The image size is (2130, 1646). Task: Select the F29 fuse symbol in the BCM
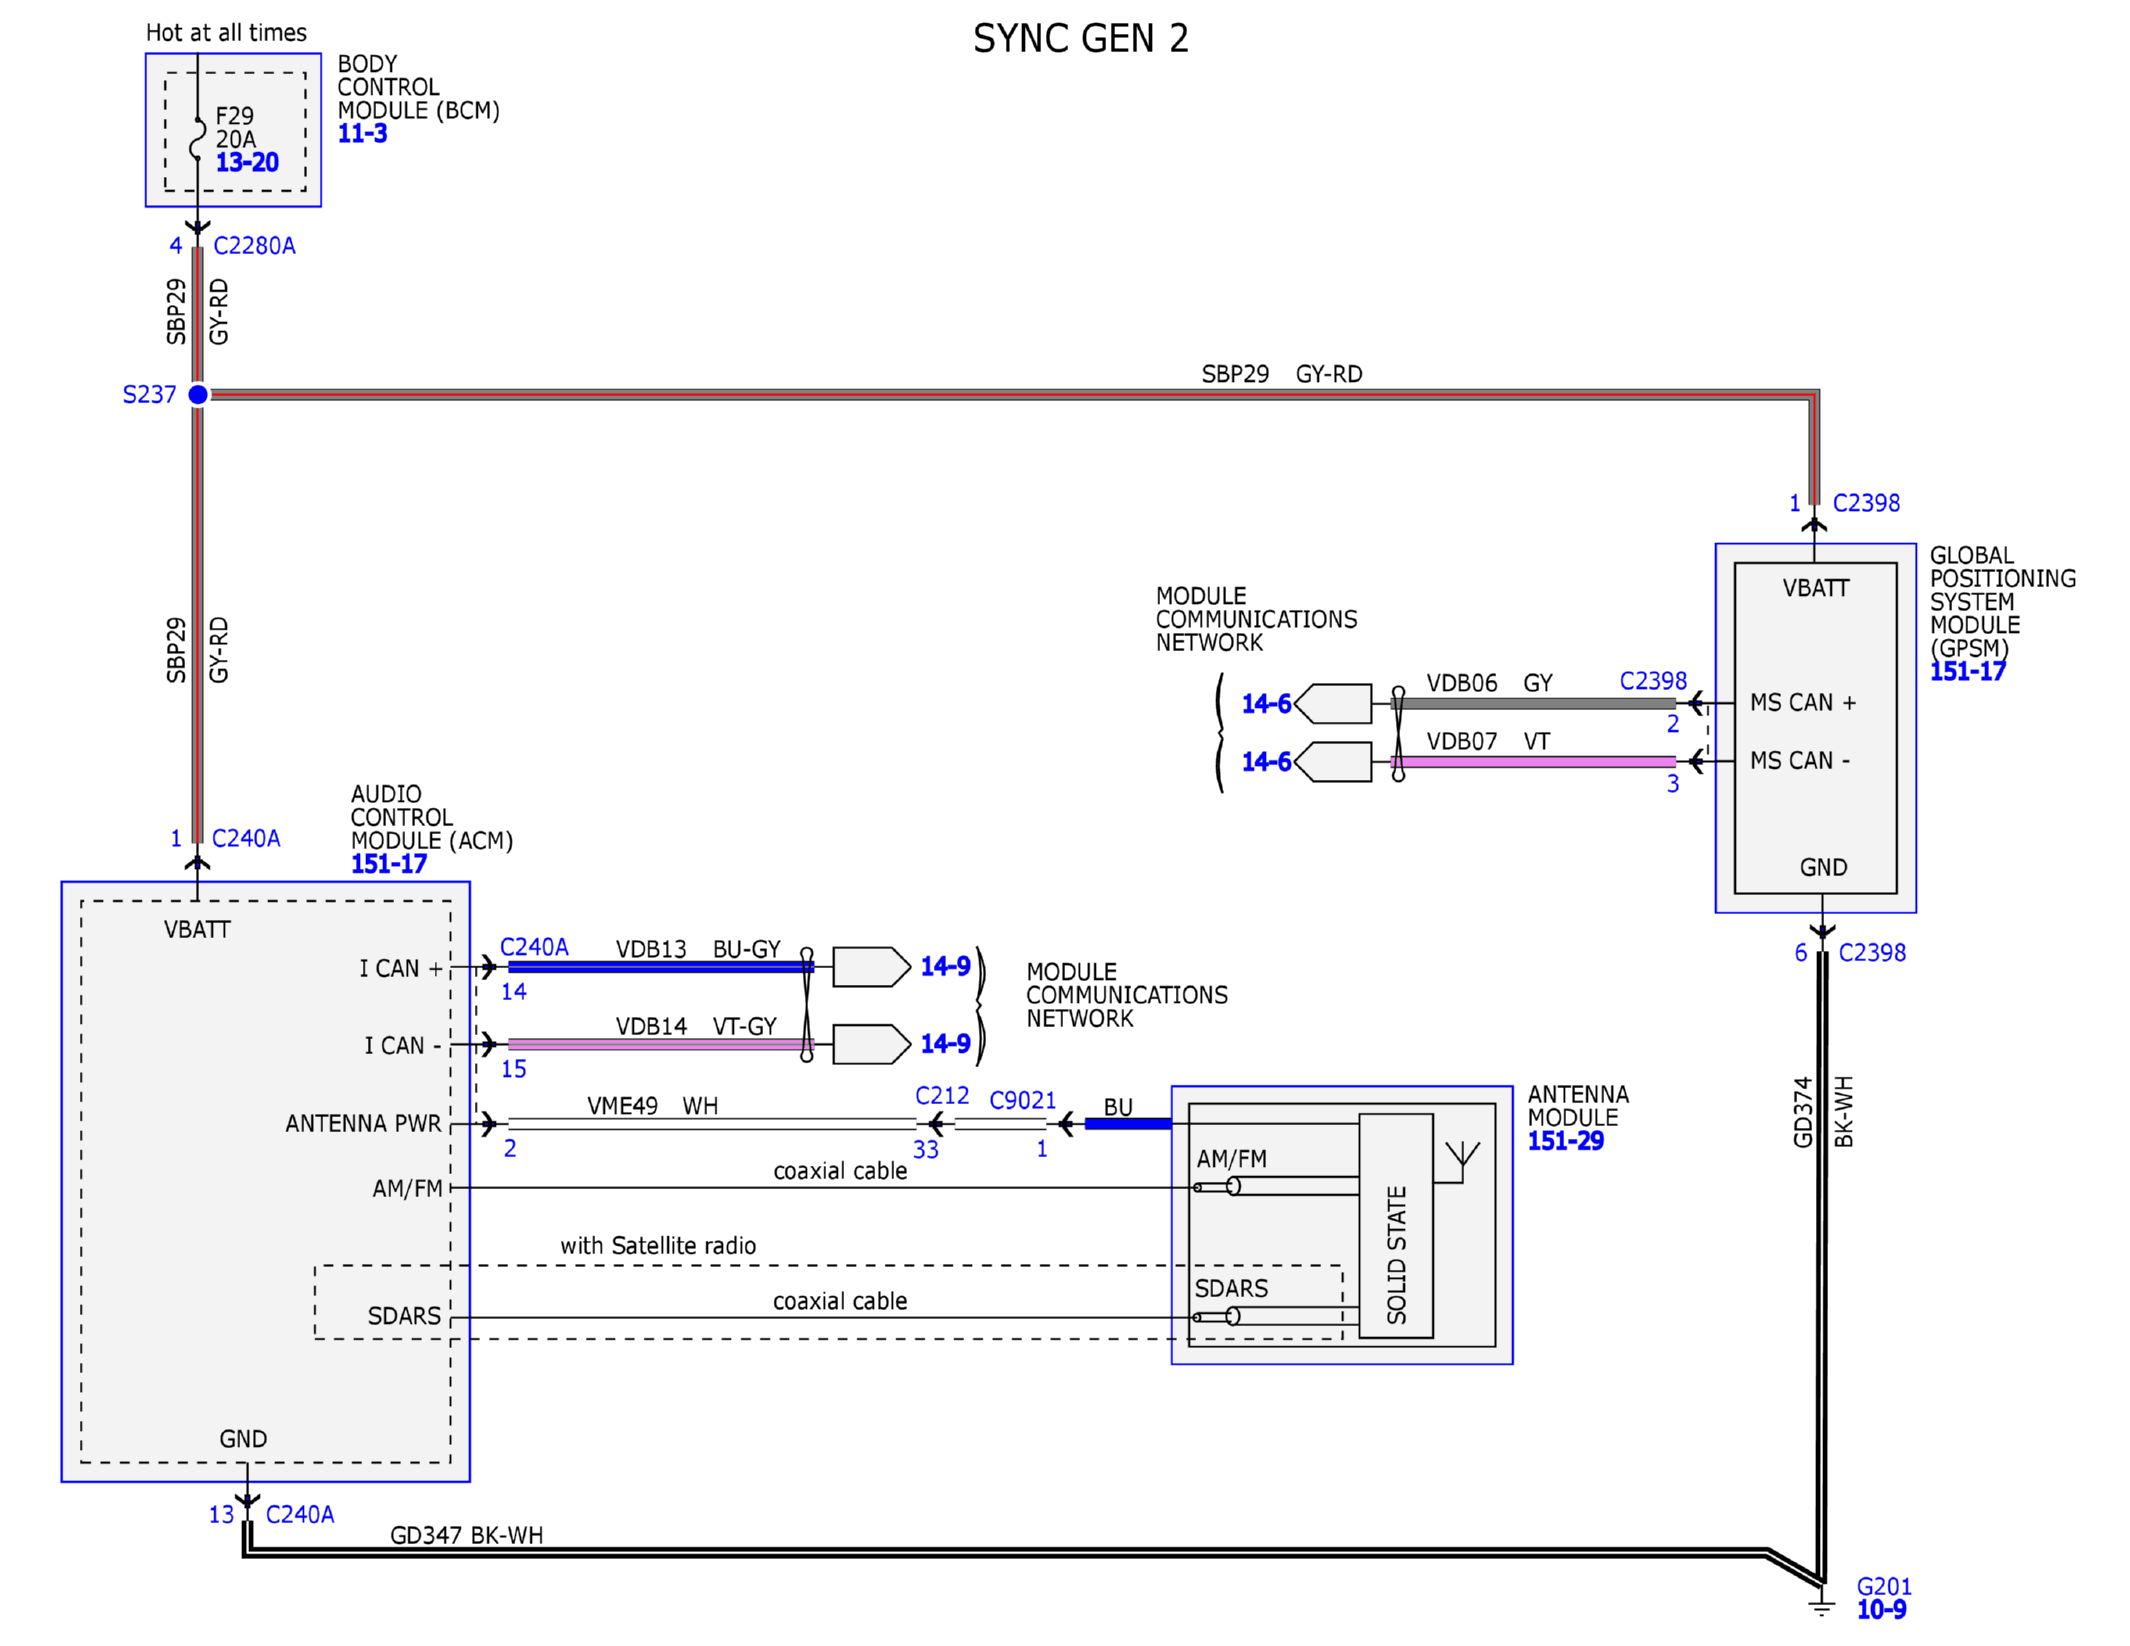click(198, 137)
